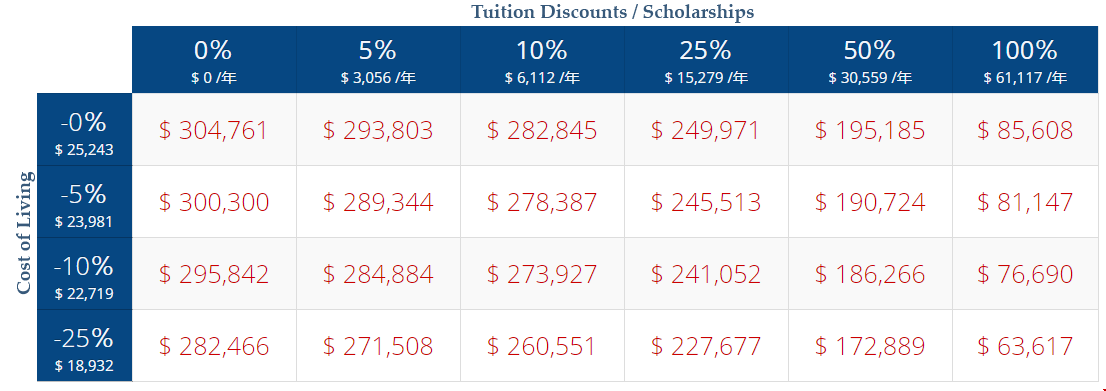
Task: Select the 25% tuition discount column header
Action: (706, 60)
